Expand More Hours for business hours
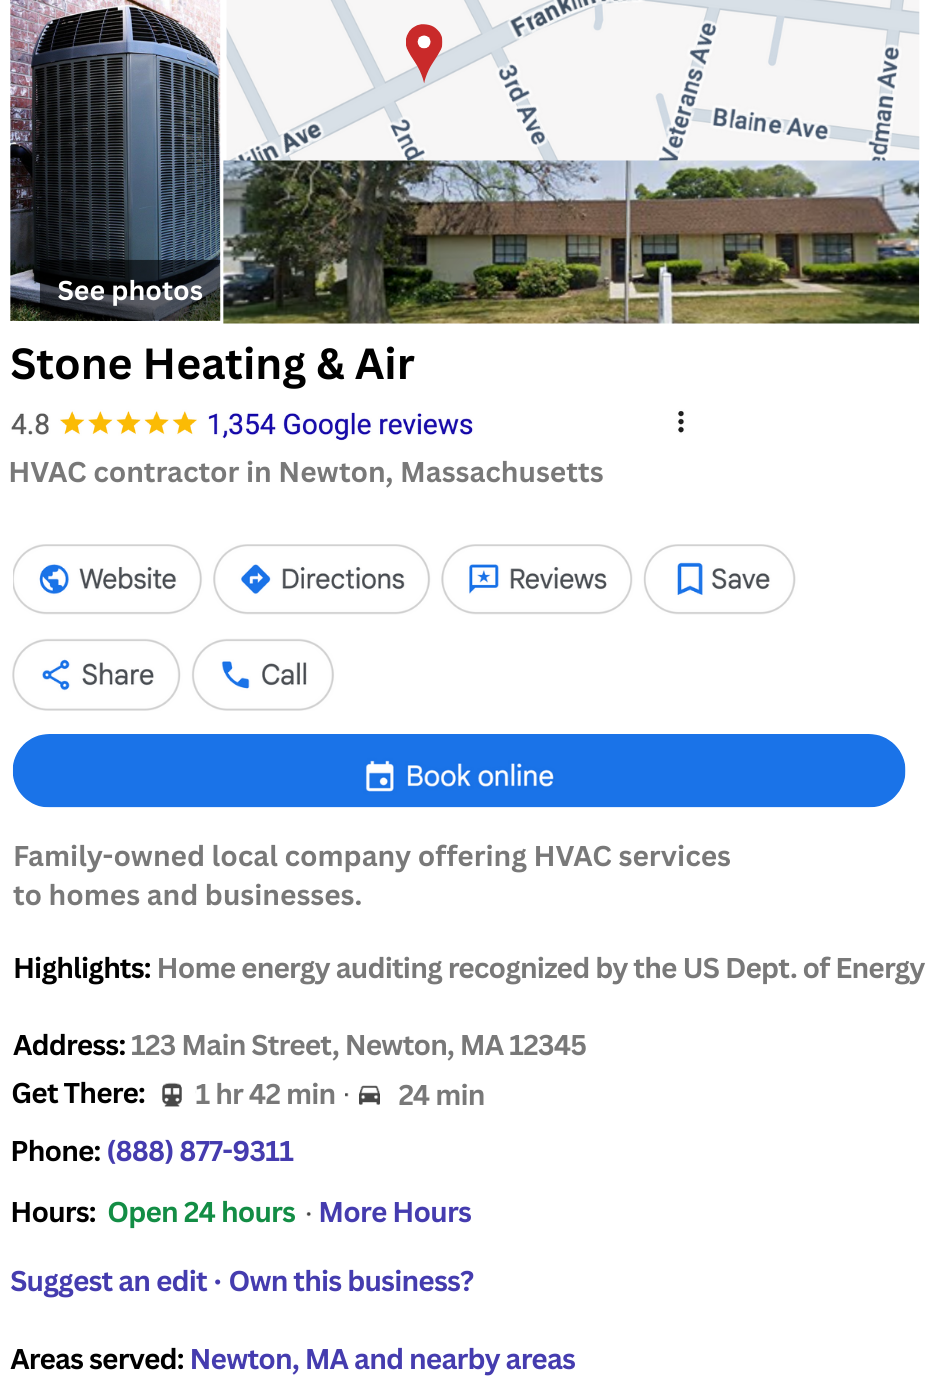 pos(395,1212)
